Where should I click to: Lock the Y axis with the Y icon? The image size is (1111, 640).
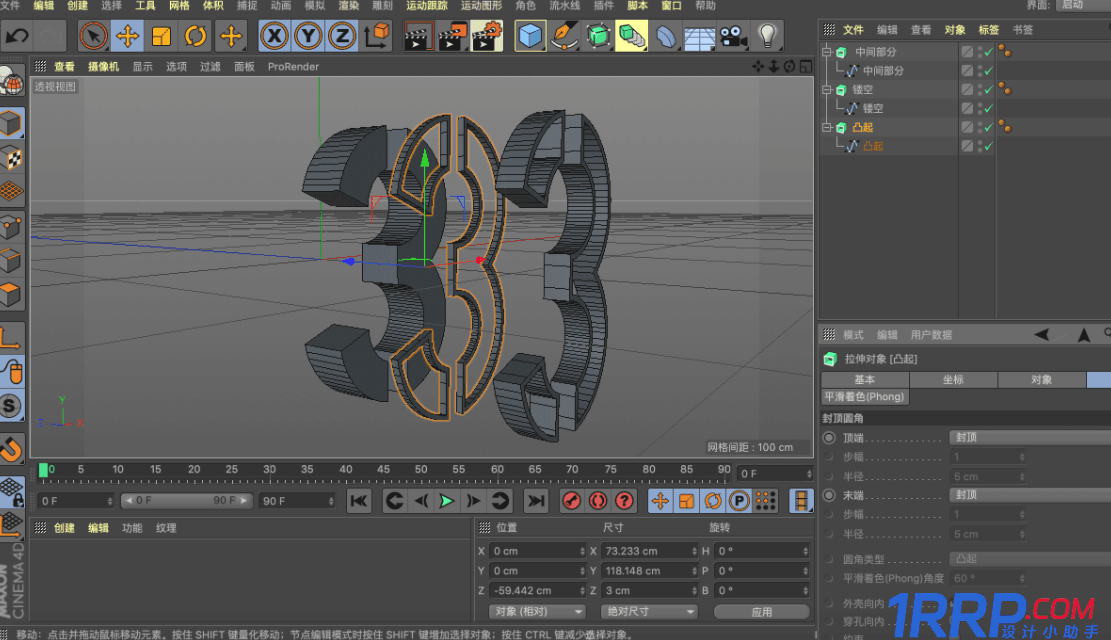coord(308,37)
